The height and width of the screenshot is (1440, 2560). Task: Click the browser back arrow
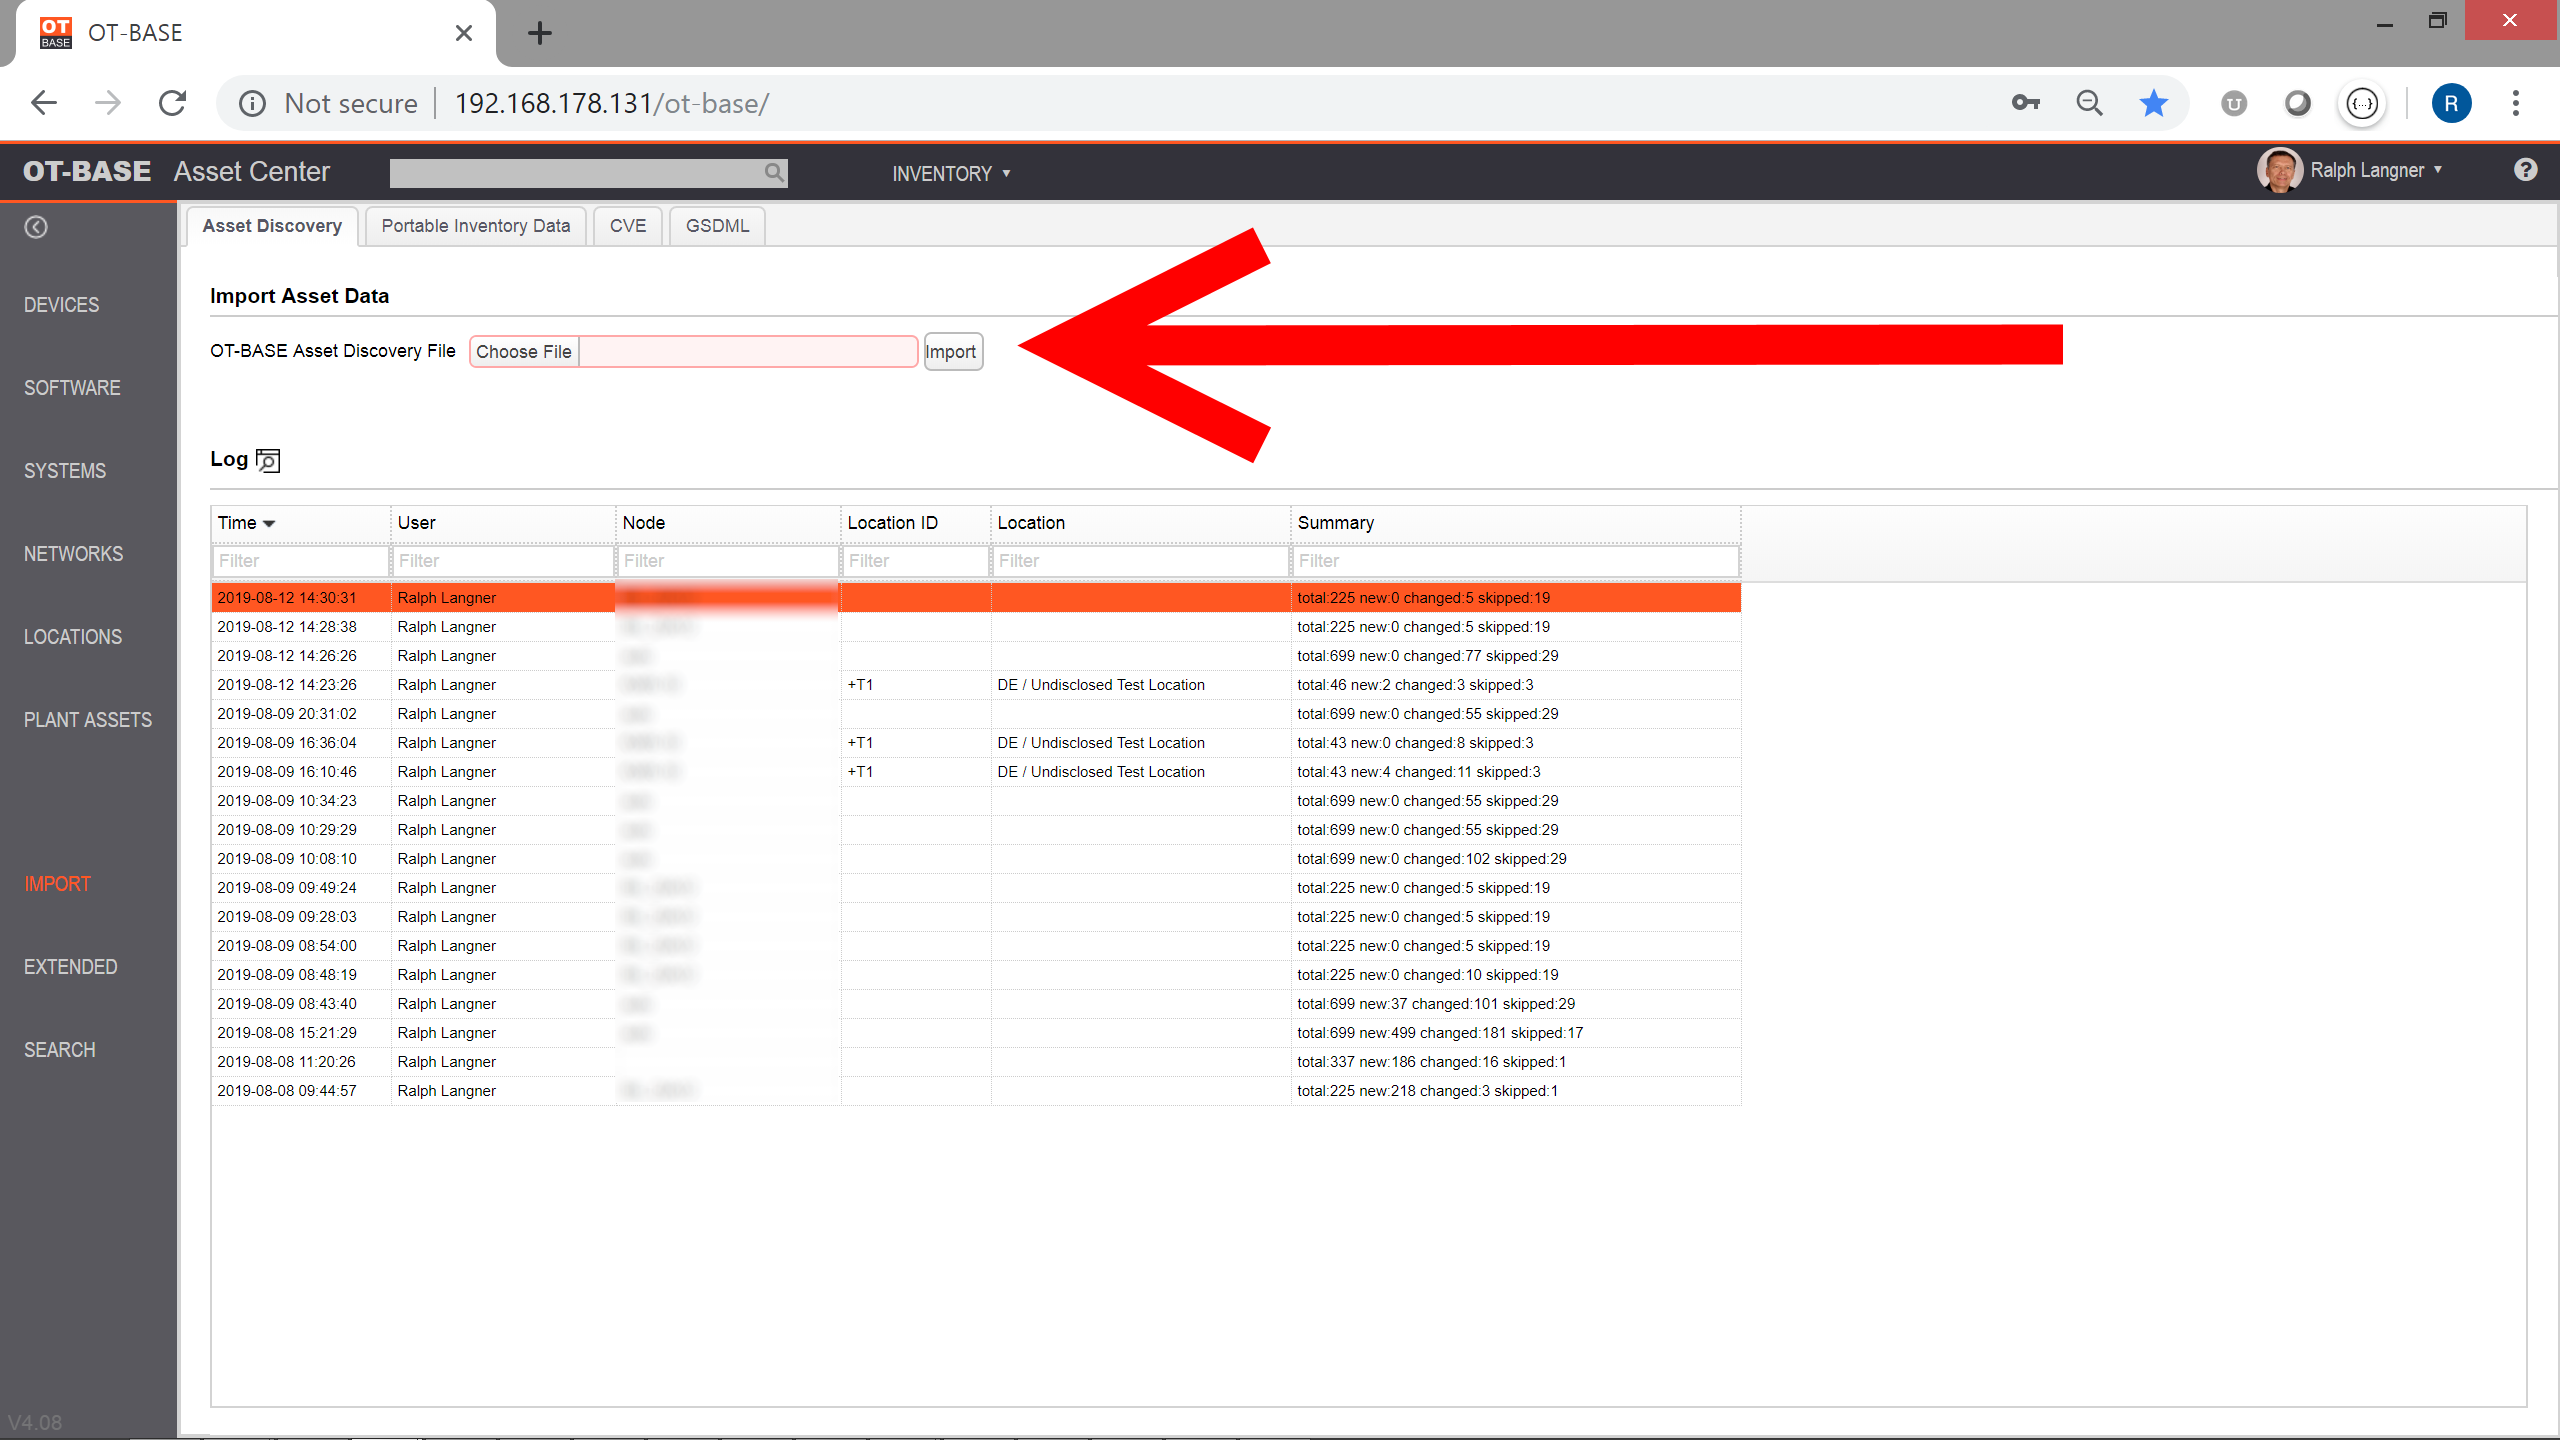coord(44,103)
